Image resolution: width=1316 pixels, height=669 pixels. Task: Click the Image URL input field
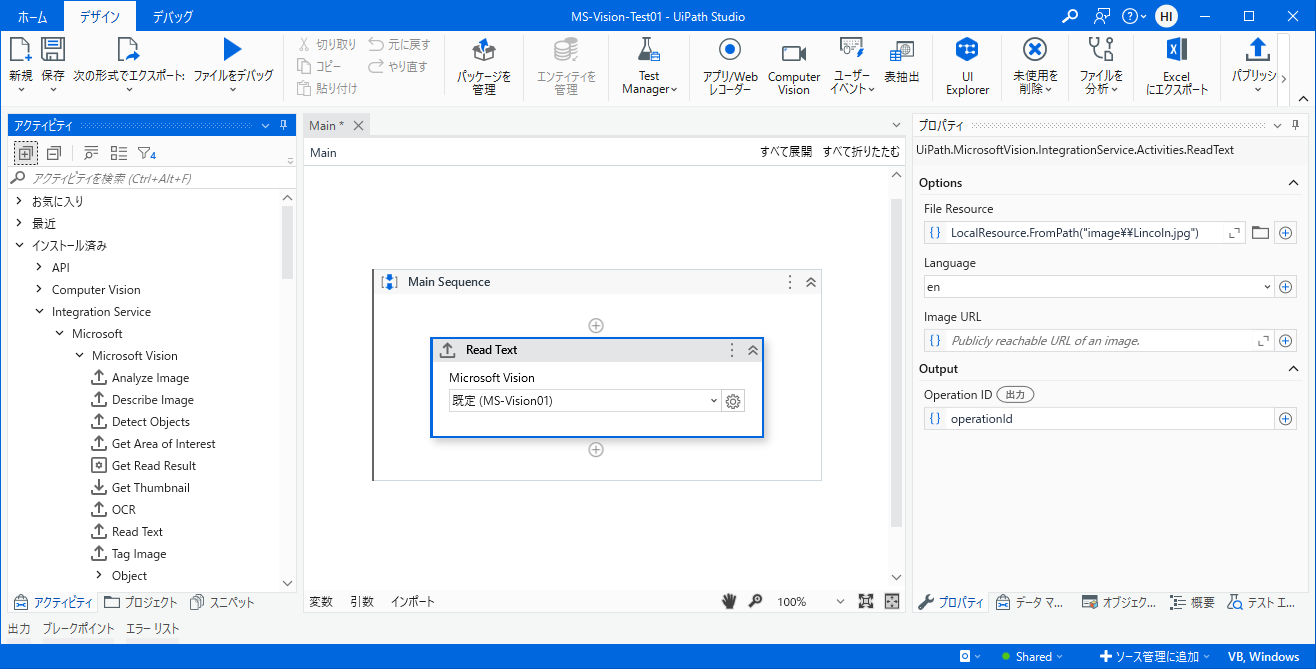tap(1098, 341)
